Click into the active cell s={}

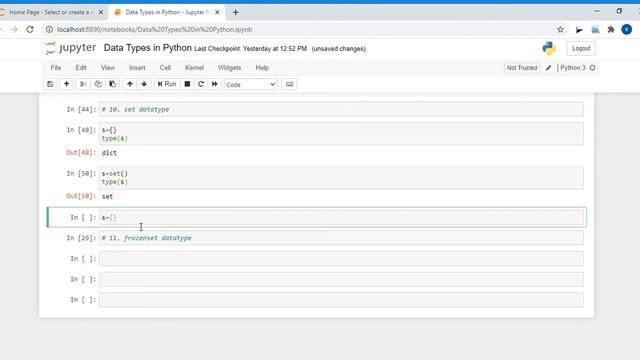[341, 218]
